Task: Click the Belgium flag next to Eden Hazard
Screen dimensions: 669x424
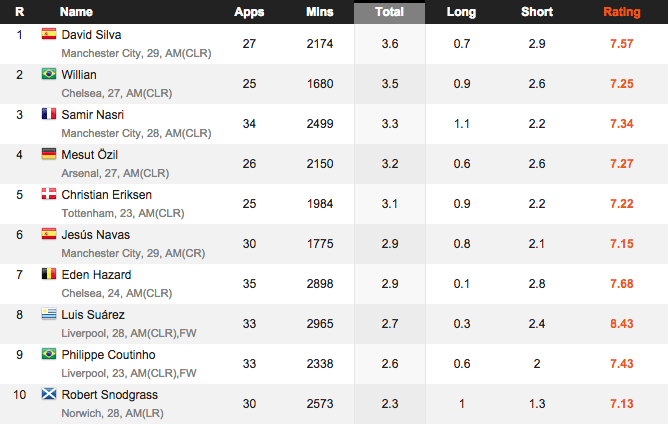Action: 49,274
